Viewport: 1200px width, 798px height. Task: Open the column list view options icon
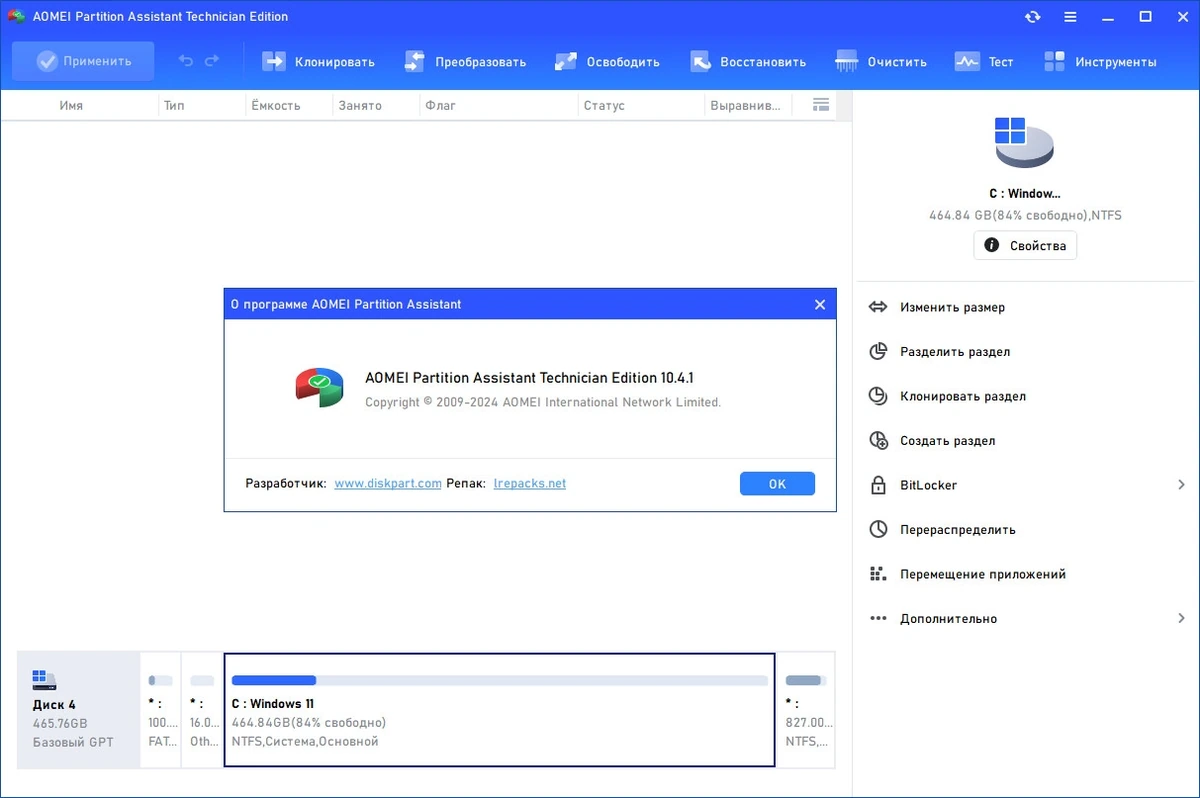point(821,105)
